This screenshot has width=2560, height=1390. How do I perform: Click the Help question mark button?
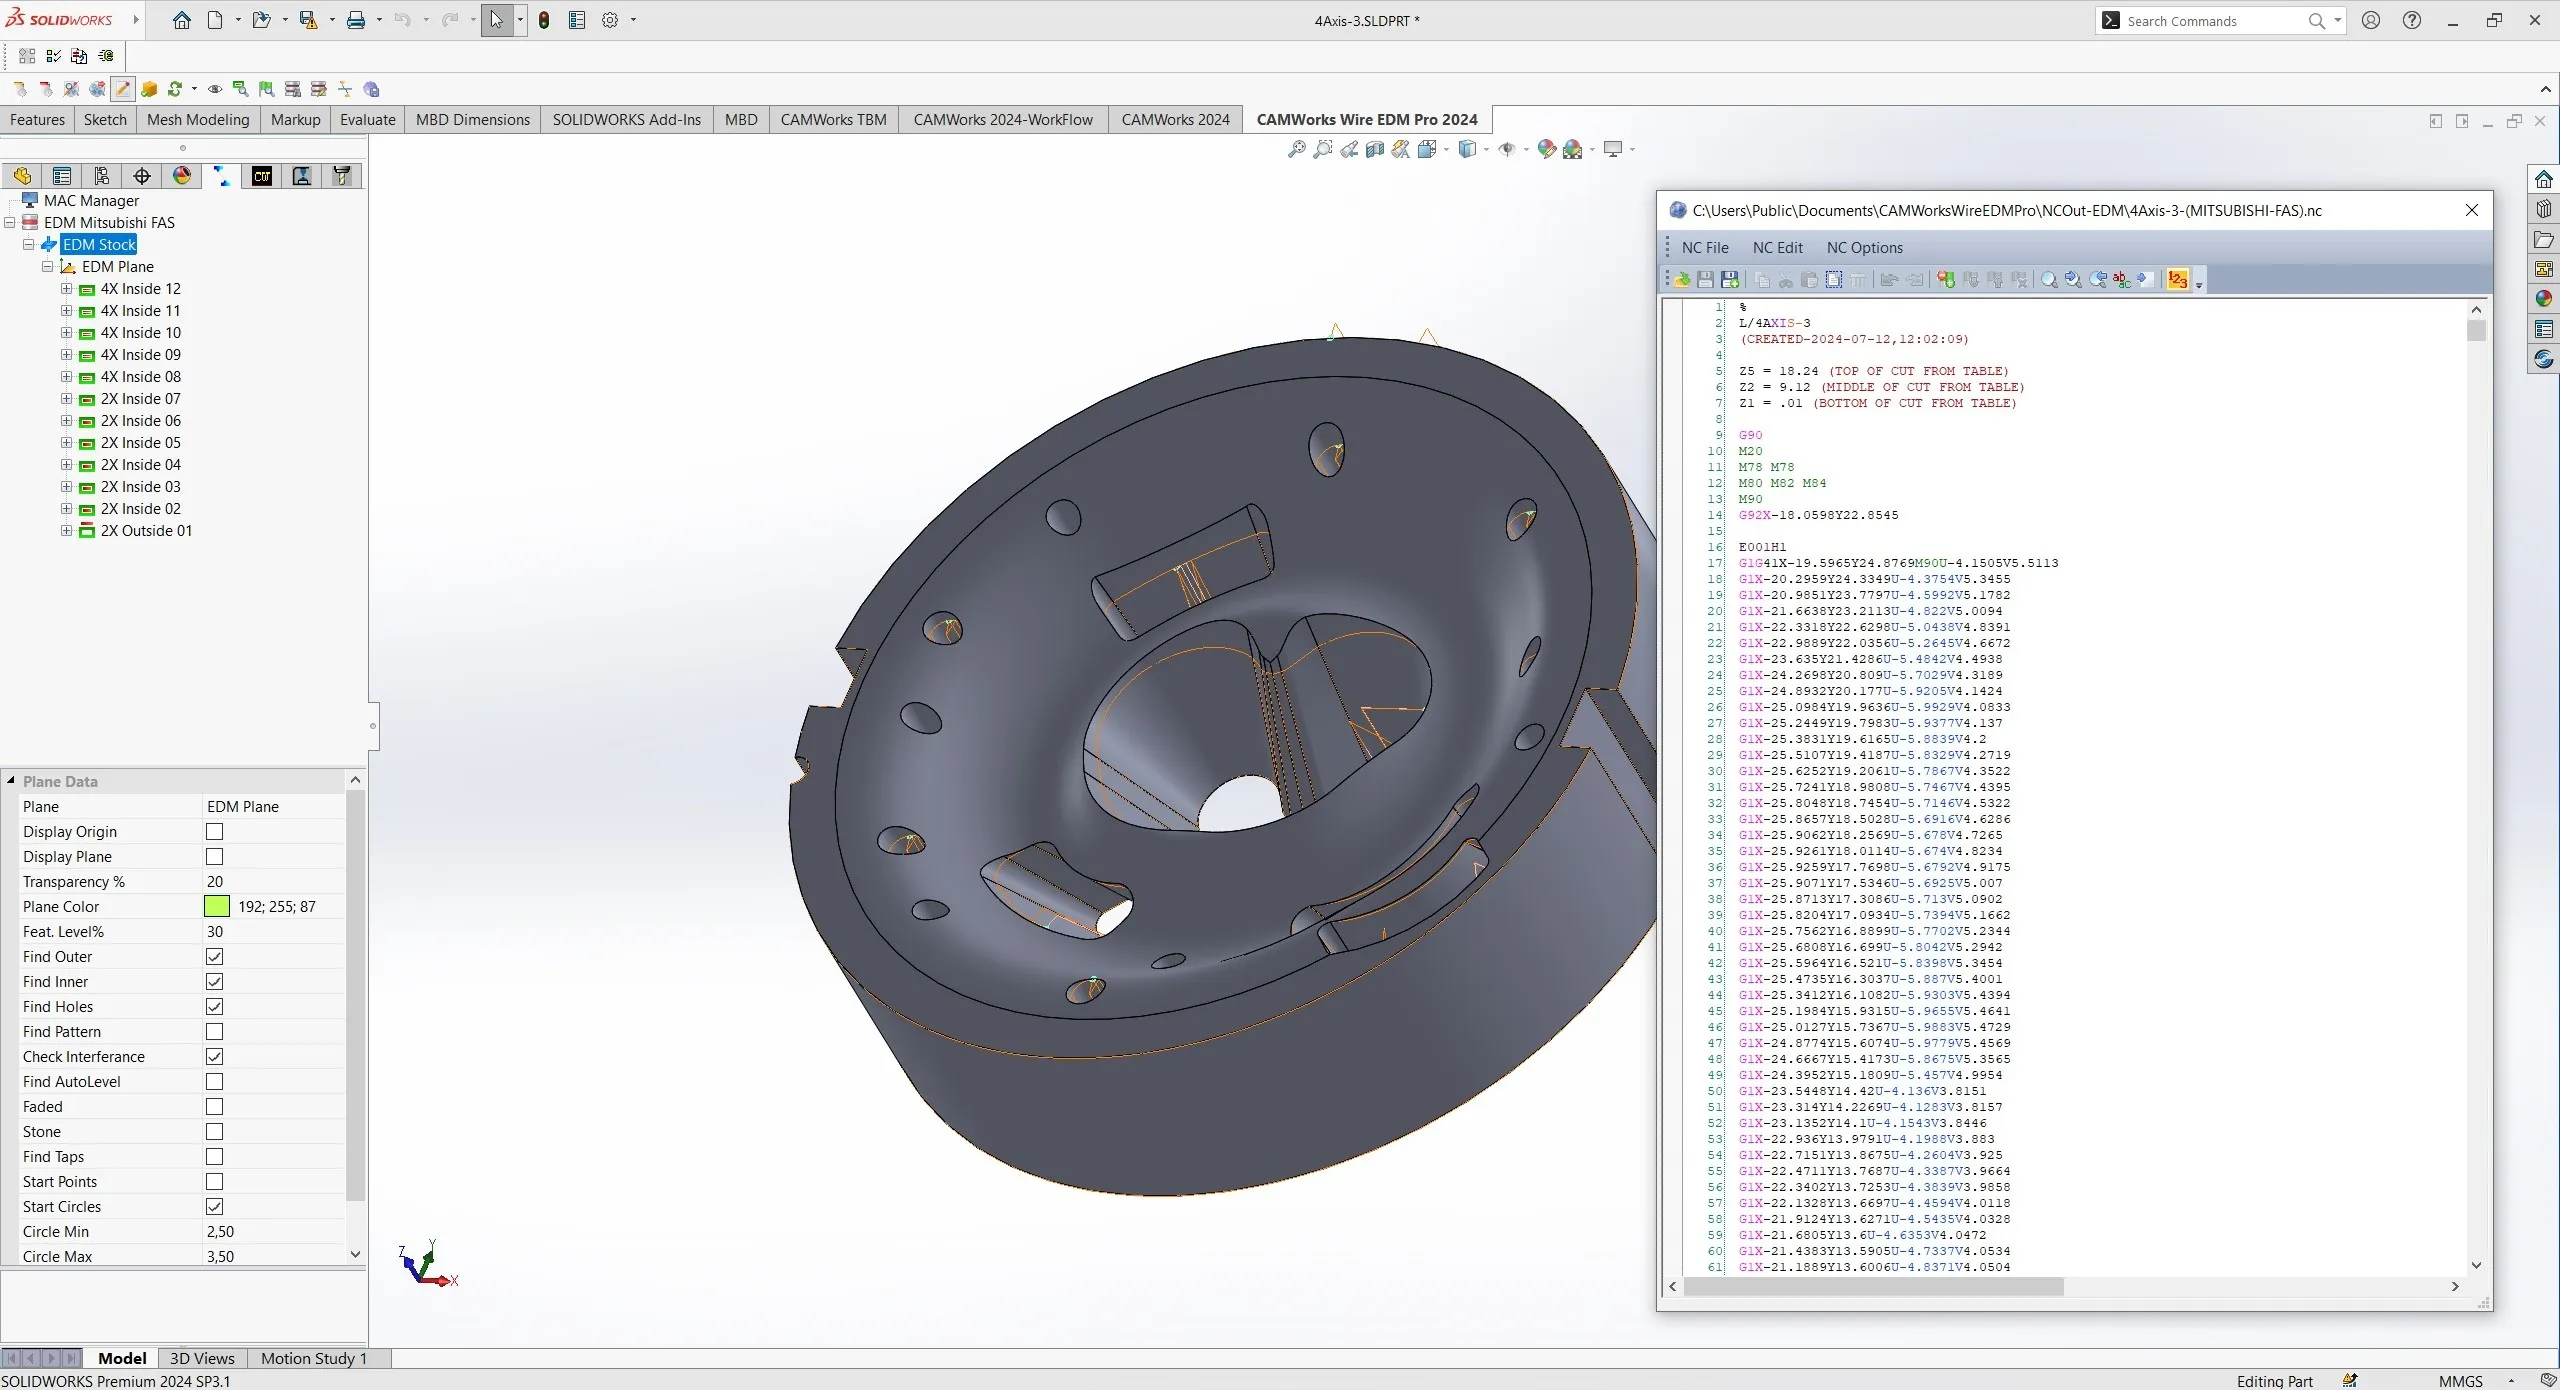click(x=2412, y=20)
